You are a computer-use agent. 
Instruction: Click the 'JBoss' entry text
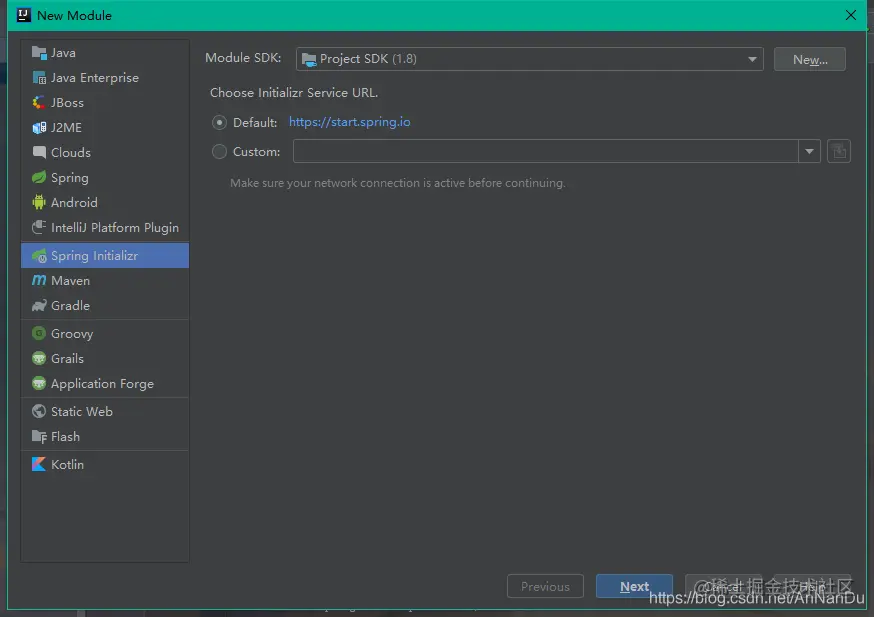tap(67, 103)
